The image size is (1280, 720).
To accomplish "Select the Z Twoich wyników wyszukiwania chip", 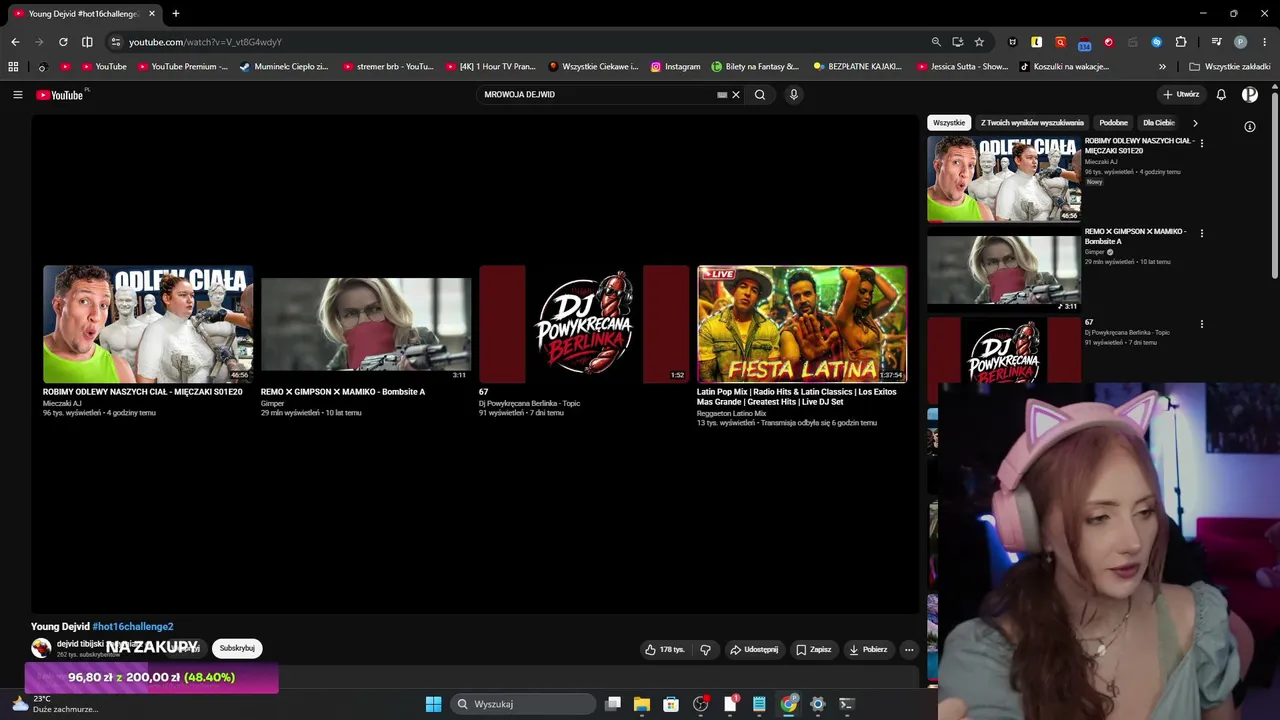I will coord(1032,123).
